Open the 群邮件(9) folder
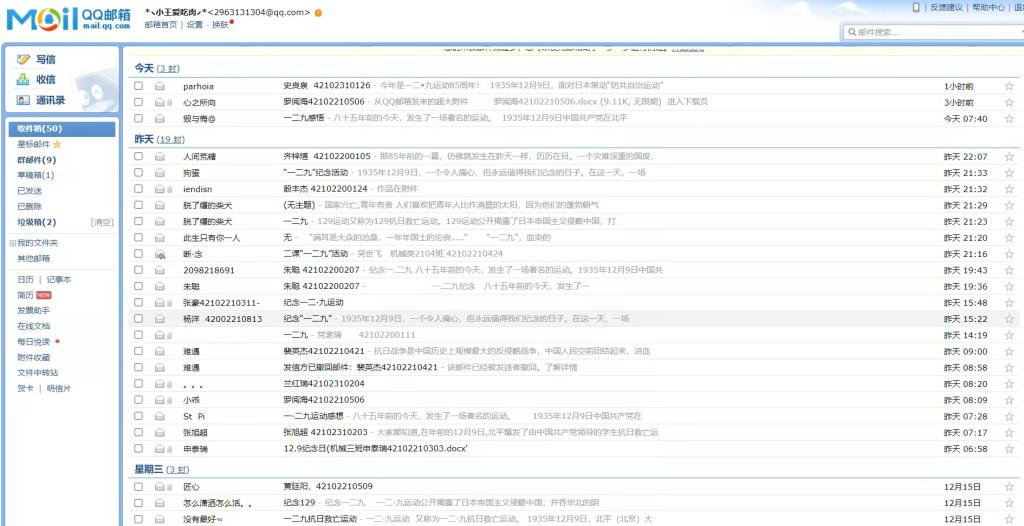Screen dimensions: 1024x526 click(x=37, y=160)
